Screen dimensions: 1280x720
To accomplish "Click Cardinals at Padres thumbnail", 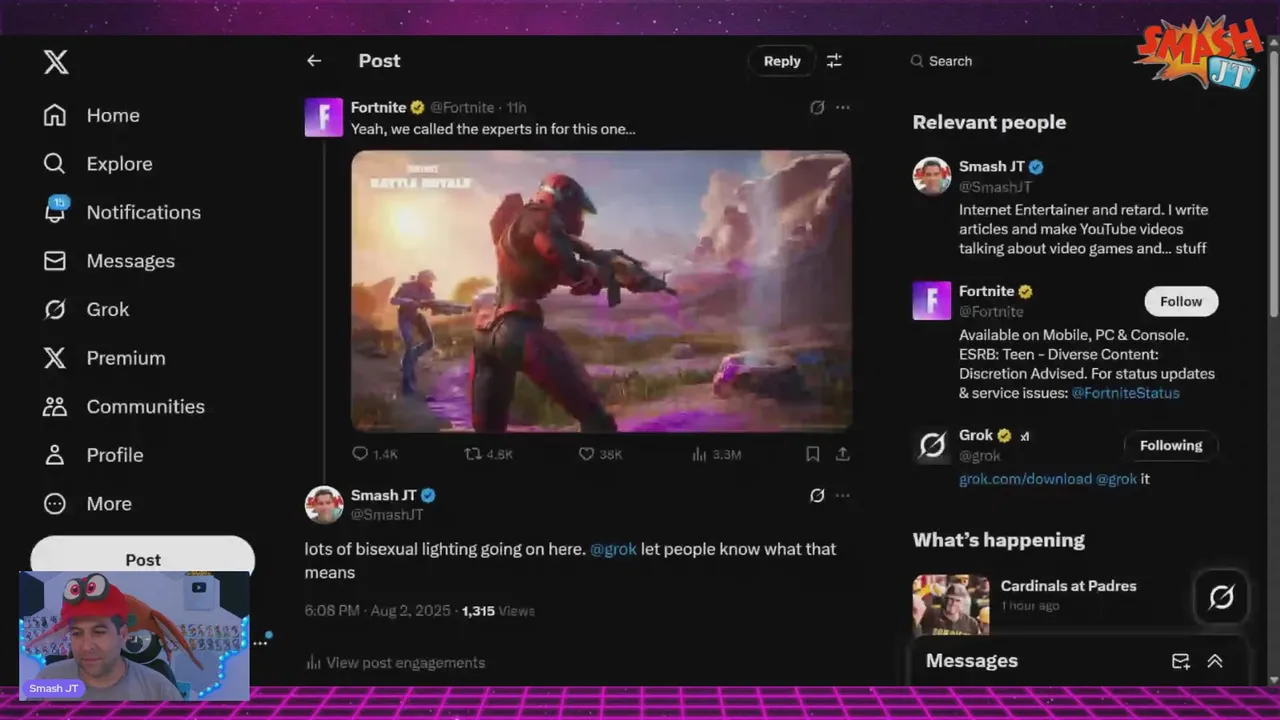I will tap(951, 605).
